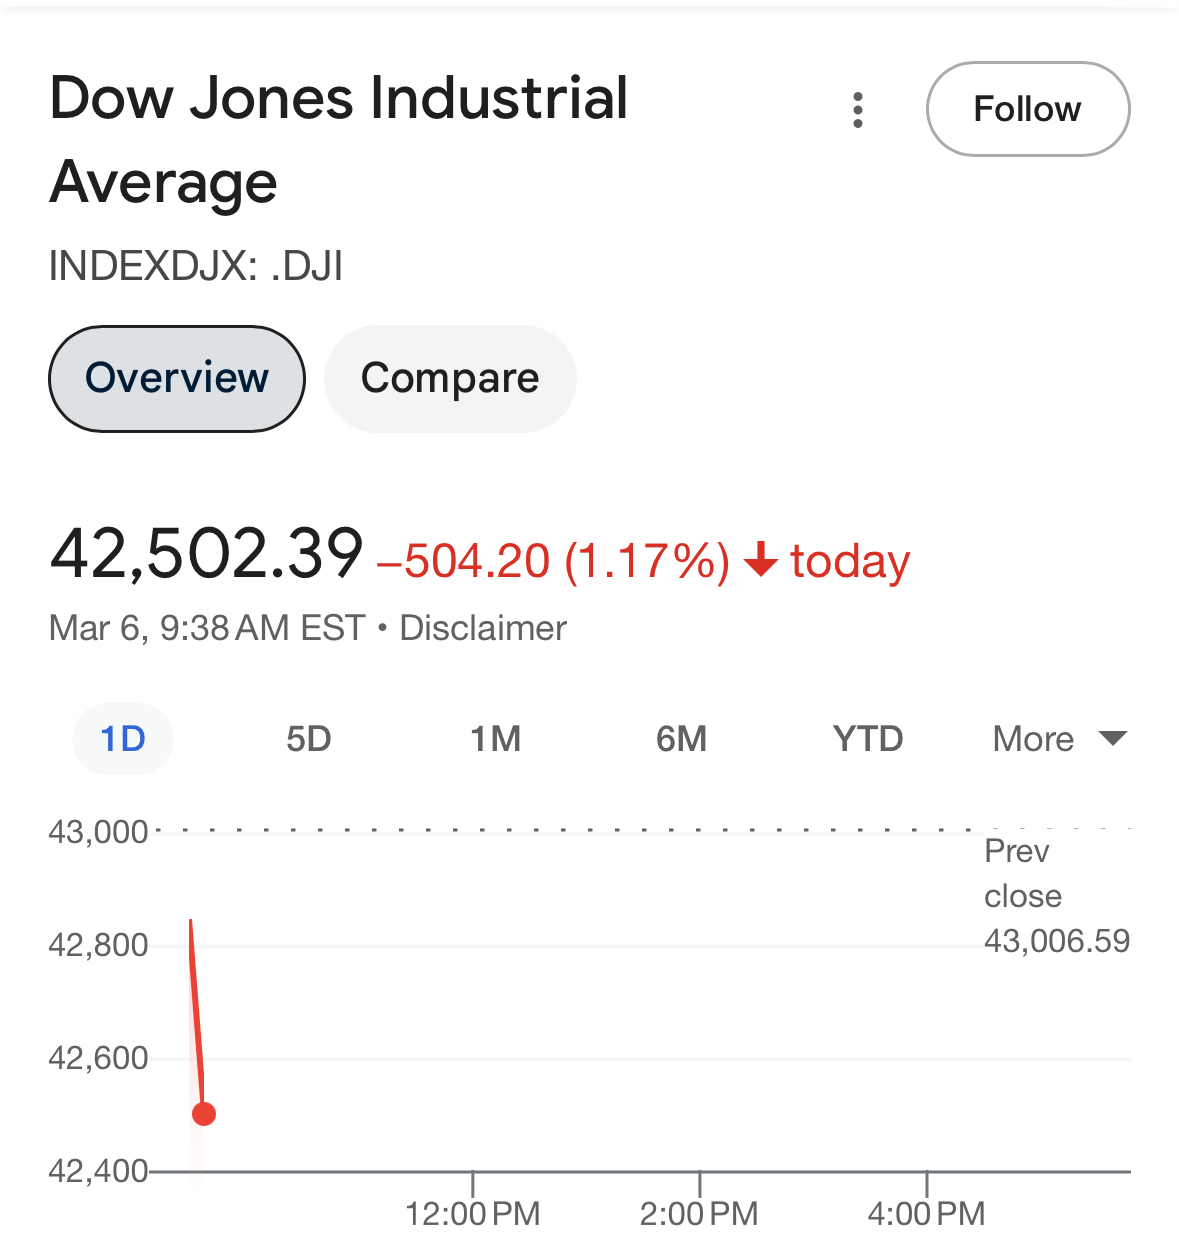Click the Prev close 43,006.59 label

coord(1057,896)
